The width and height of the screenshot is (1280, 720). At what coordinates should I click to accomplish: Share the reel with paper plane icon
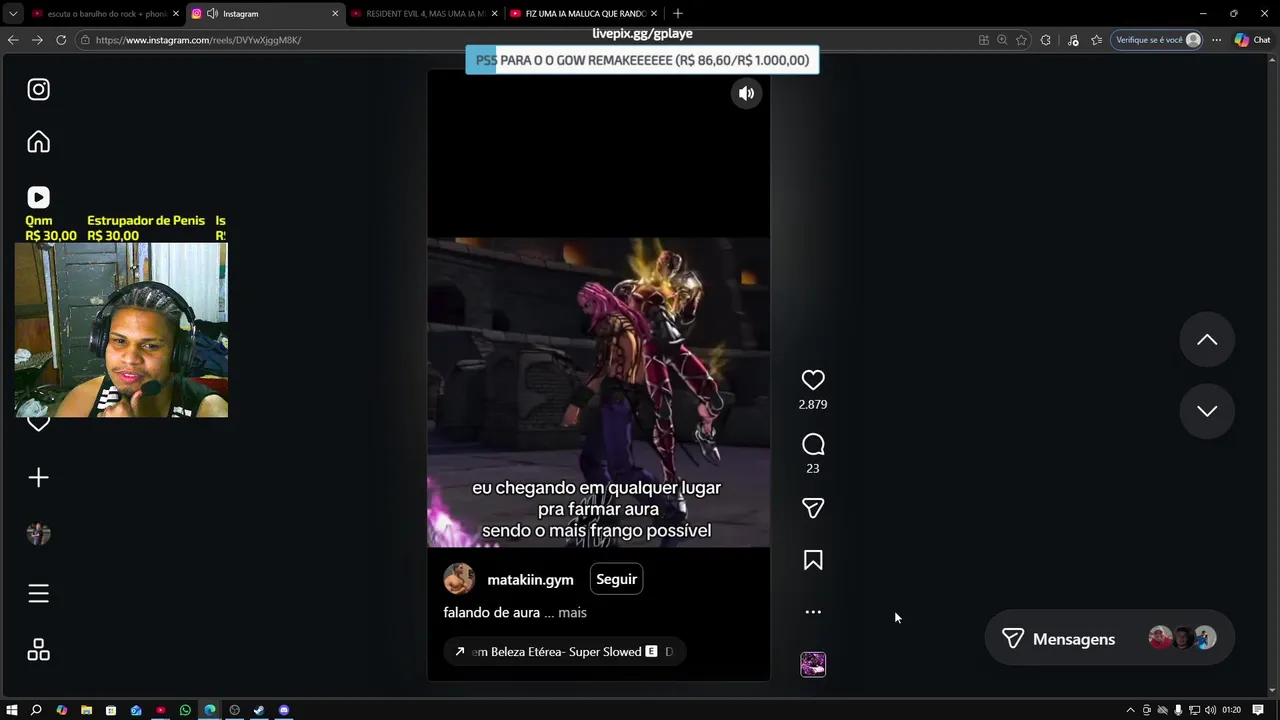pyautogui.click(x=813, y=508)
